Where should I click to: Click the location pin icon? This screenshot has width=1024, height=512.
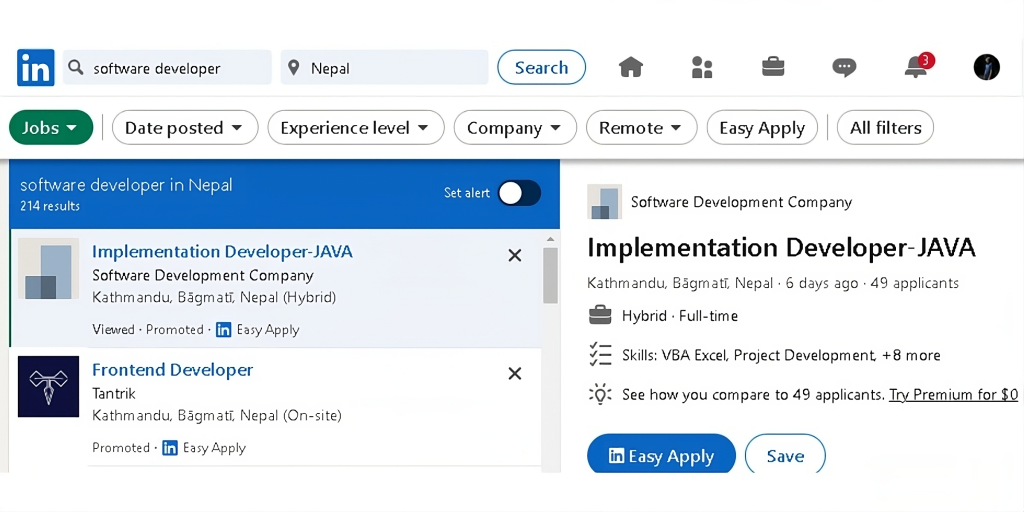tap(294, 67)
